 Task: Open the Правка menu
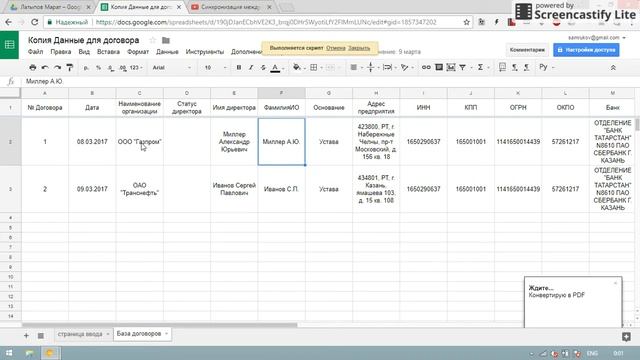(x=61, y=52)
